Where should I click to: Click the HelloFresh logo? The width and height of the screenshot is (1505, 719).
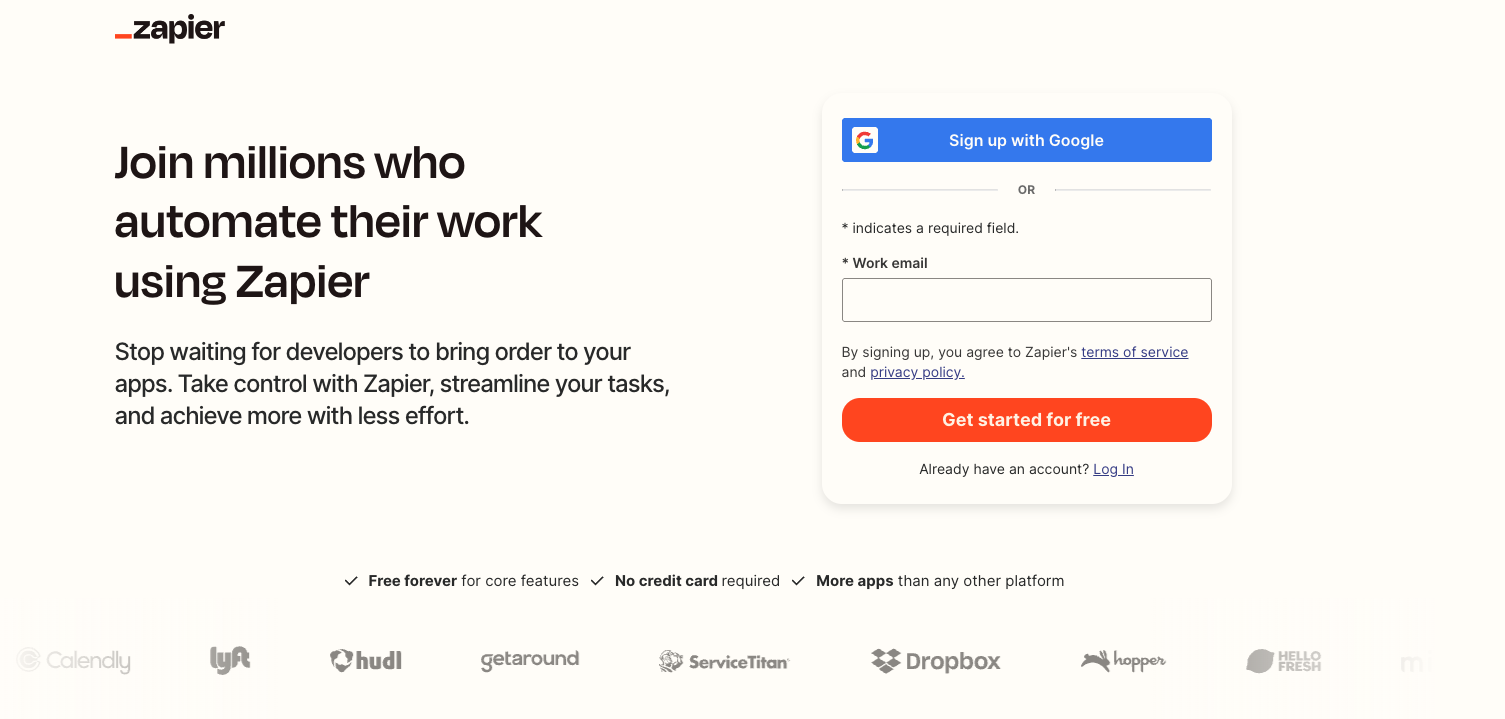1284,661
